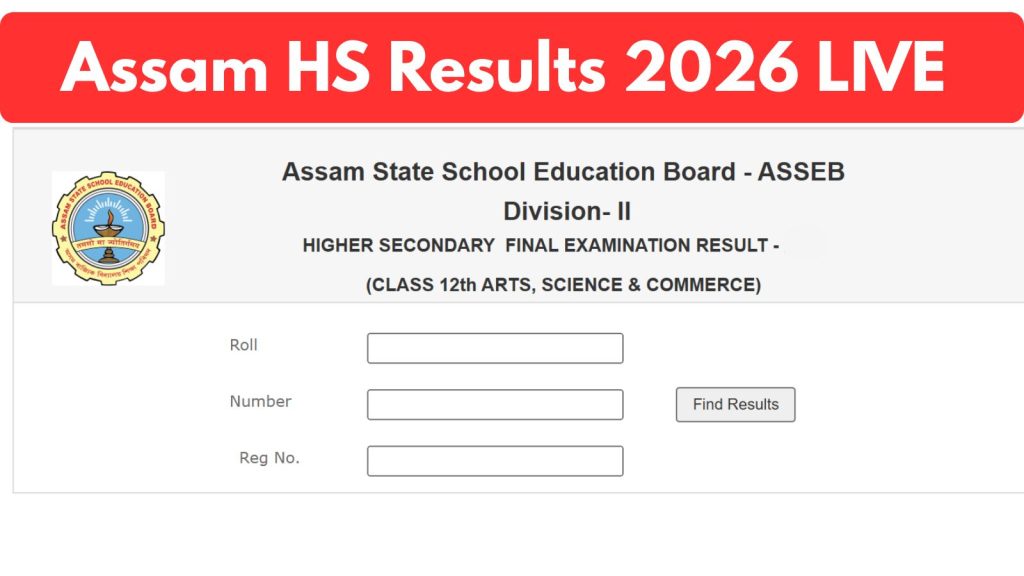Viewport: 1024px width, 576px height.
Task: Click the red banner graphic at the top
Action: [x=512, y=65]
